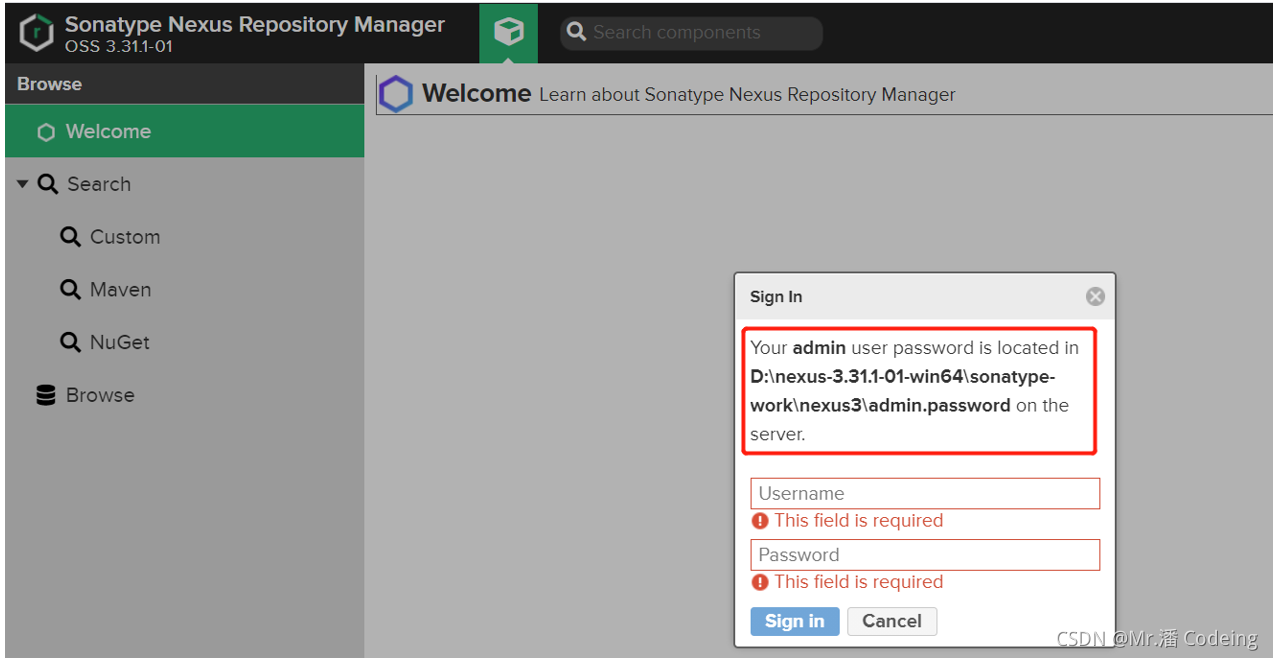
Task: Click error icon under Password field
Action: [760, 582]
